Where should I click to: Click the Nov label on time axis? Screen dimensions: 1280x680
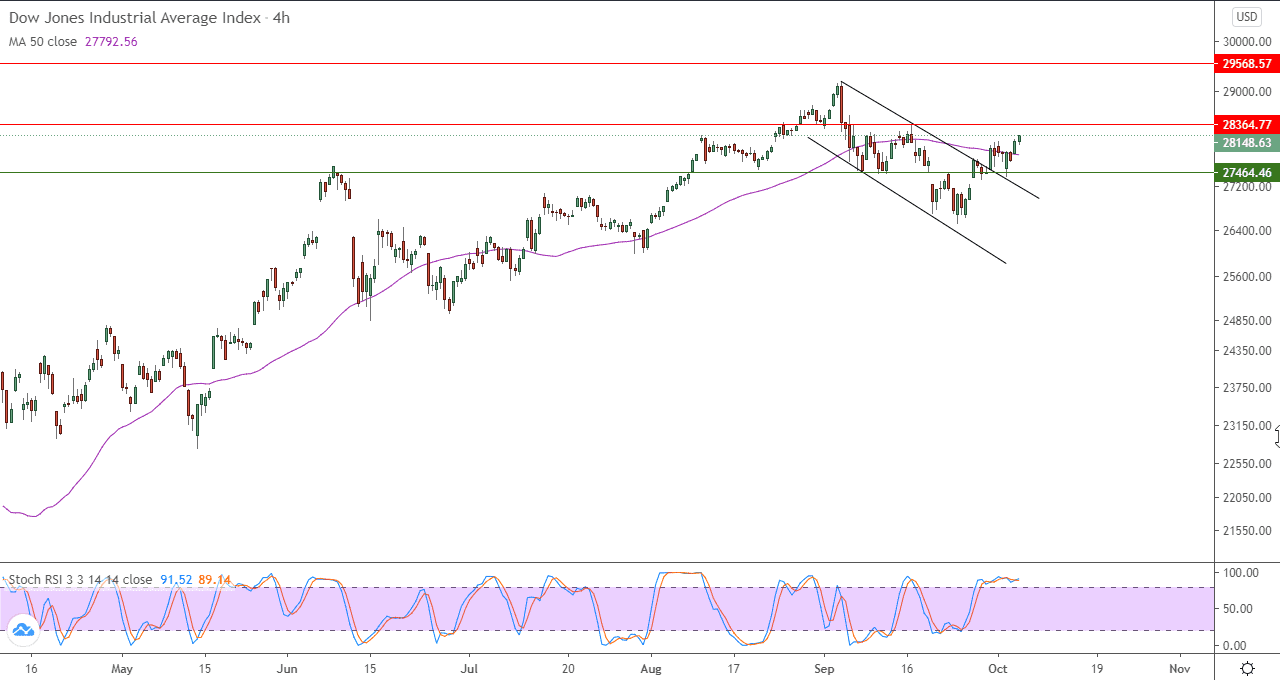click(1179, 668)
